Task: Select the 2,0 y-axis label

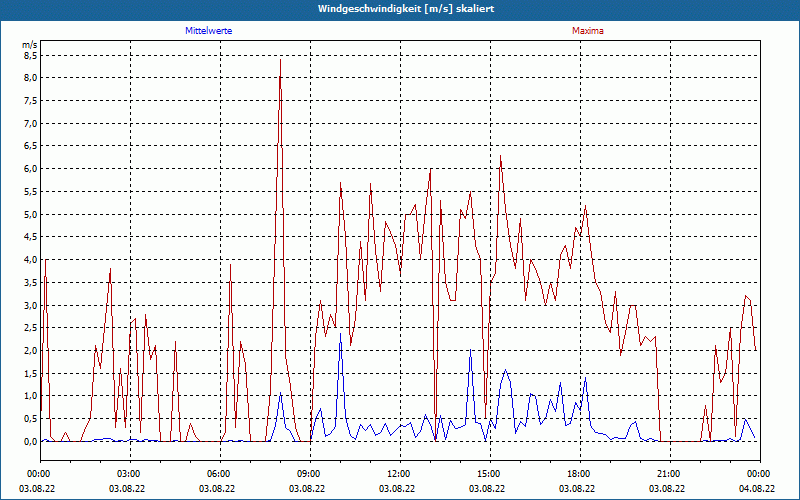Action: (31, 351)
